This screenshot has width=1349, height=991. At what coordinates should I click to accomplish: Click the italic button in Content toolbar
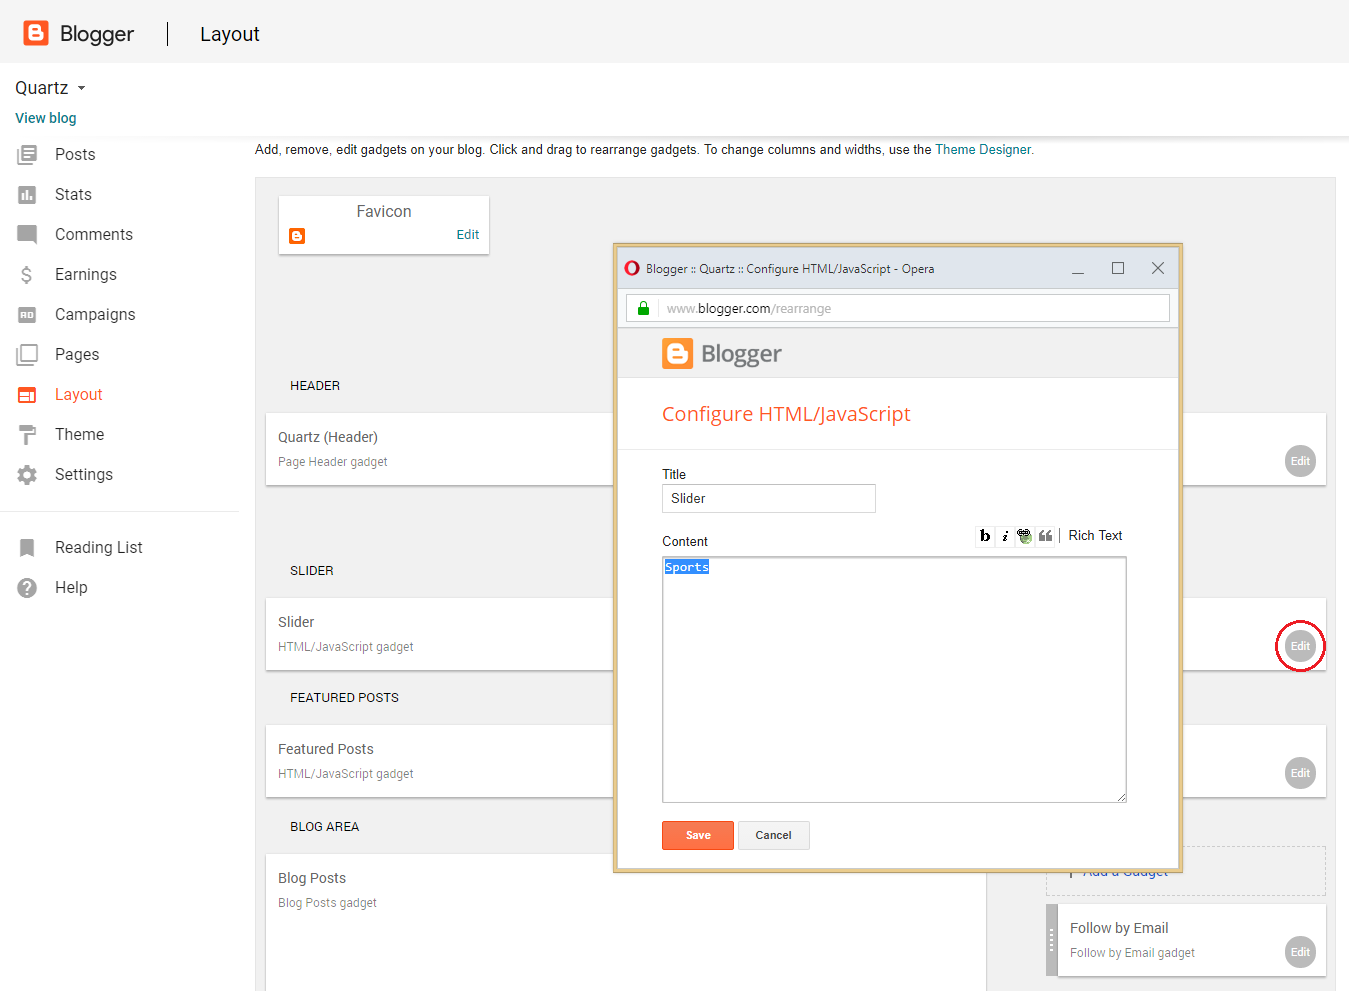point(1005,536)
